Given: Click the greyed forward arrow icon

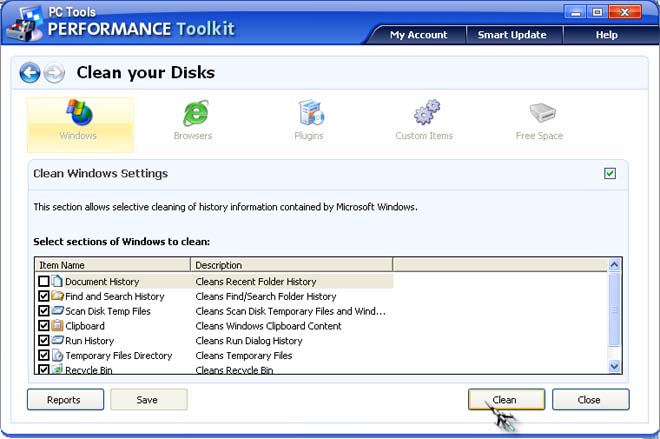Looking at the screenshot, I should pos(55,73).
